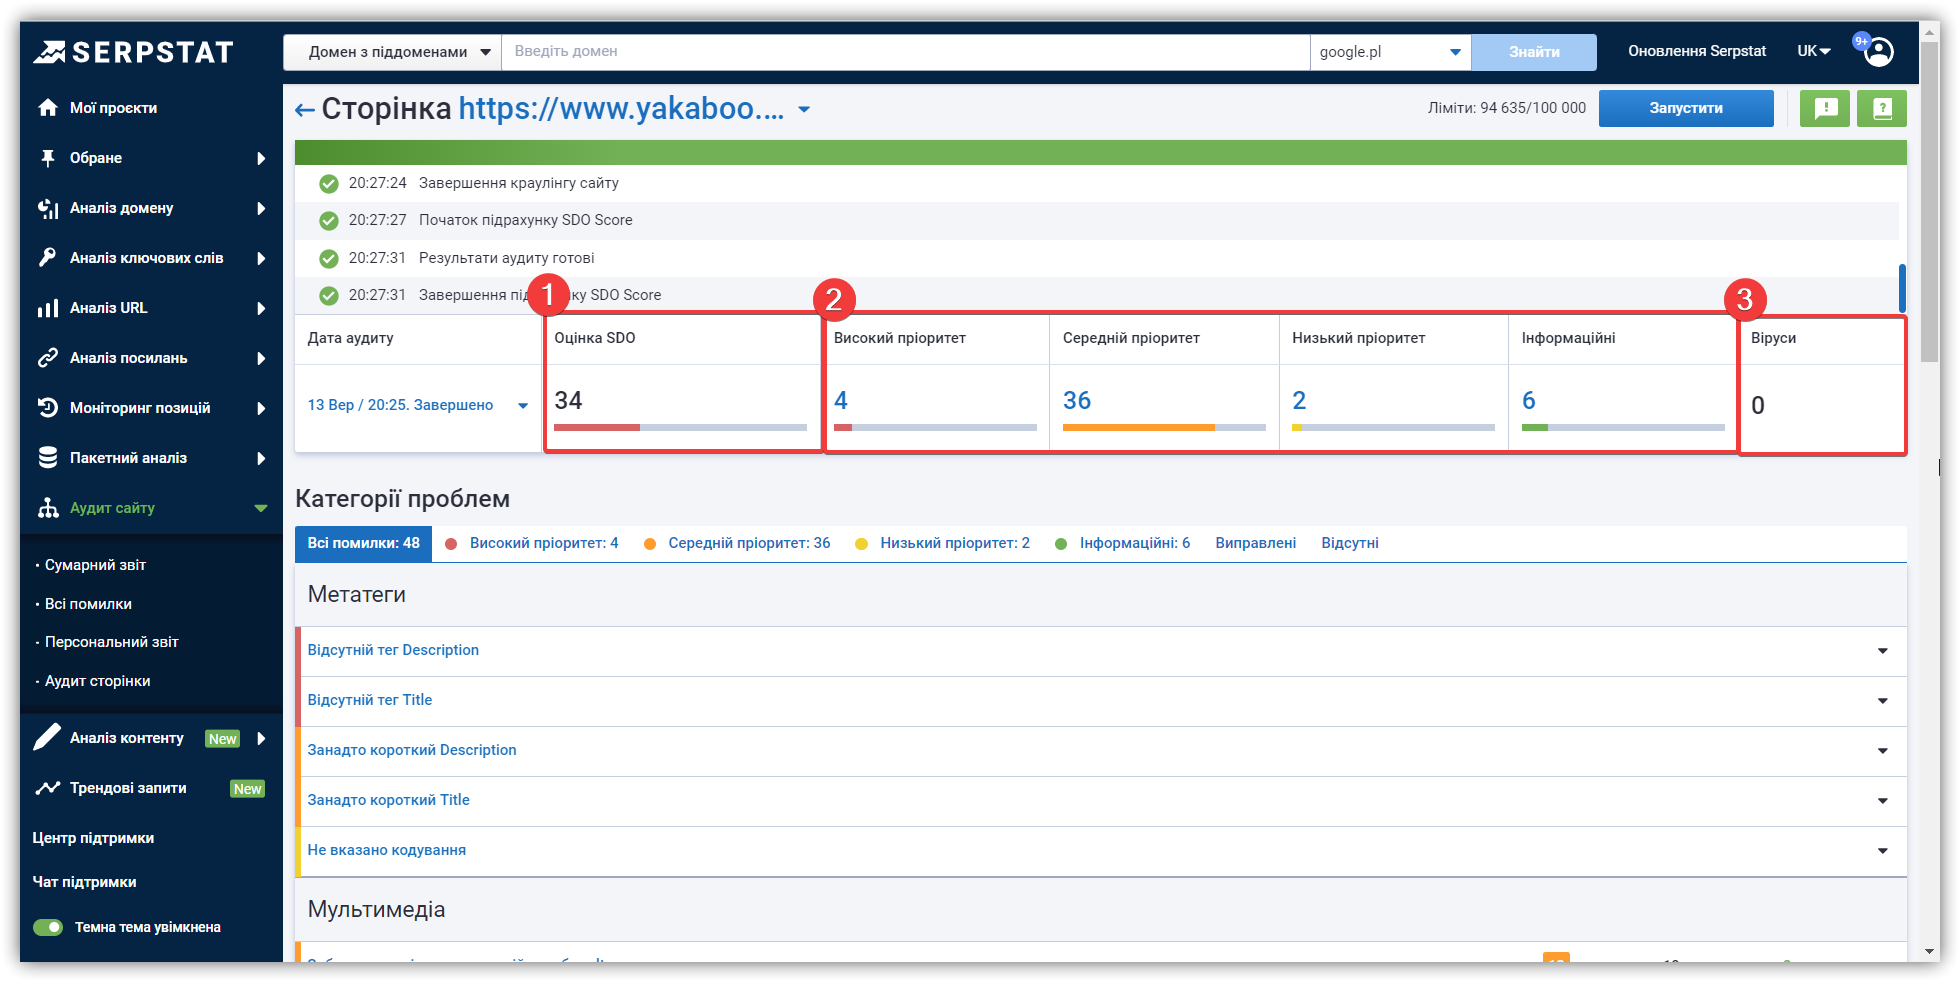Screen dimensions: 1960x982
Task: Switch to the Виправлені tab
Action: (1256, 543)
